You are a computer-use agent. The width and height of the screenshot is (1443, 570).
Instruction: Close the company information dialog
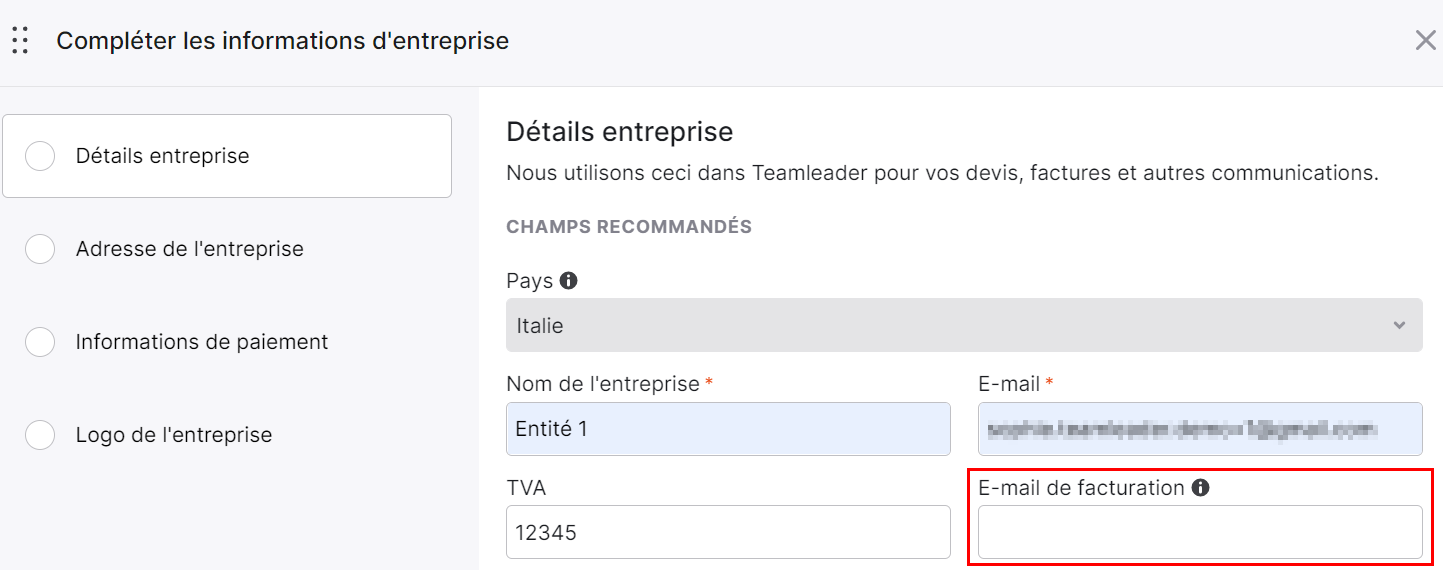tap(1425, 41)
